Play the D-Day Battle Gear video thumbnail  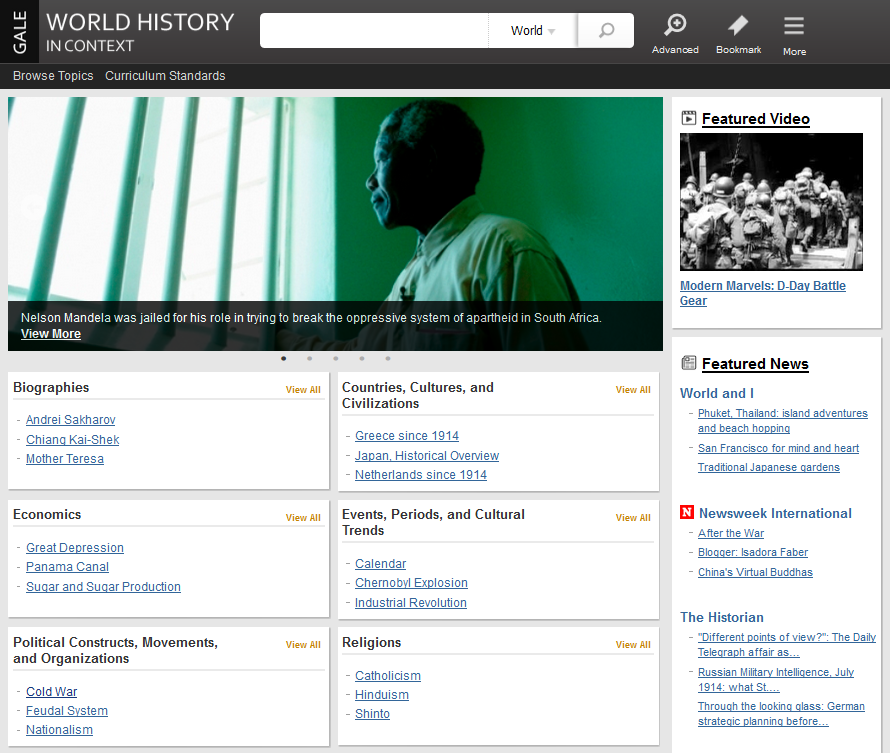pyautogui.click(x=771, y=201)
